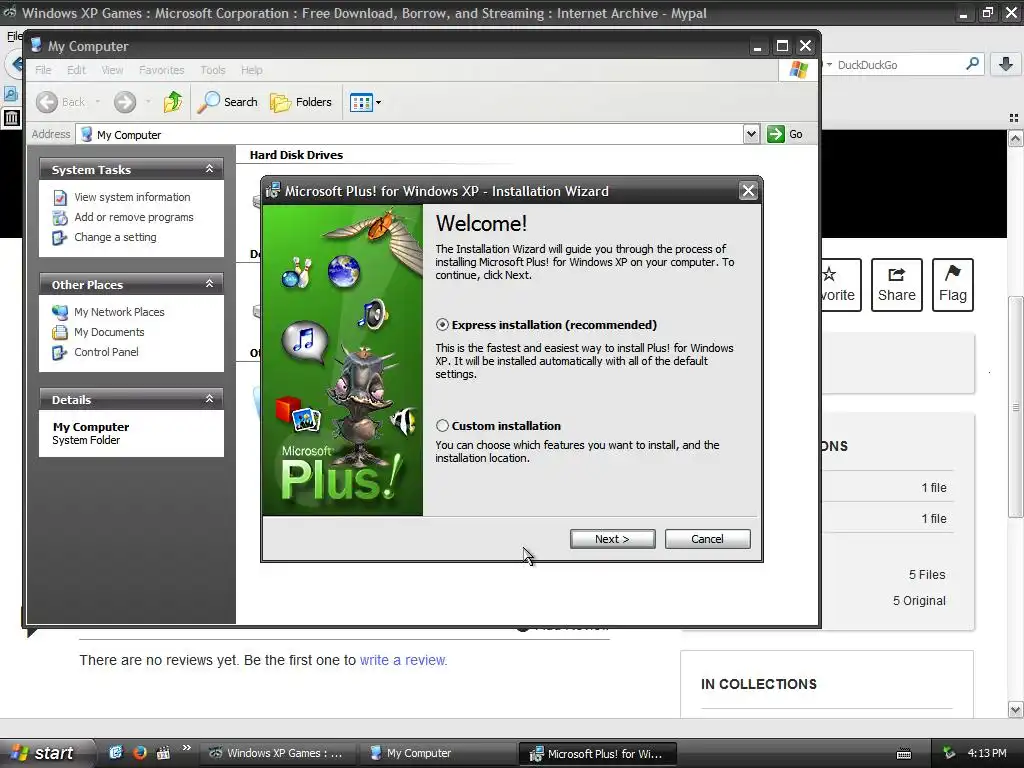The image size is (1024, 768).
Task: Click write a review link
Action: click(x=403, y=660)
